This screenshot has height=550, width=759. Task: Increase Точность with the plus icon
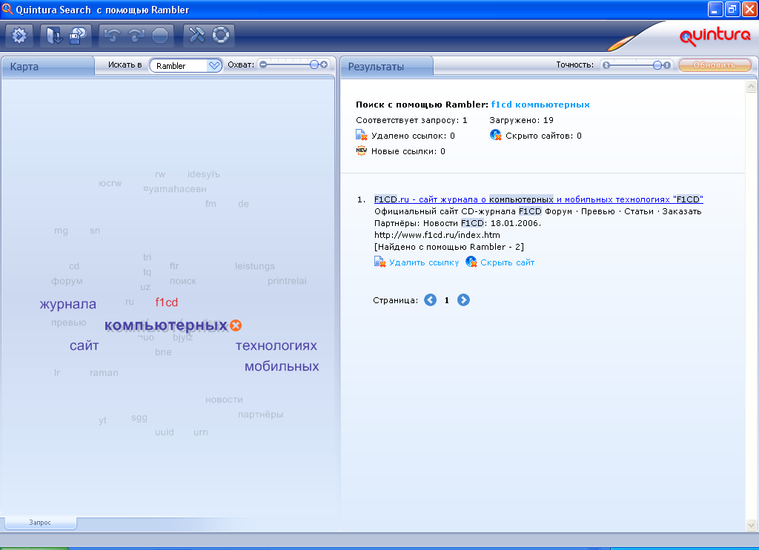click(667, 65)
